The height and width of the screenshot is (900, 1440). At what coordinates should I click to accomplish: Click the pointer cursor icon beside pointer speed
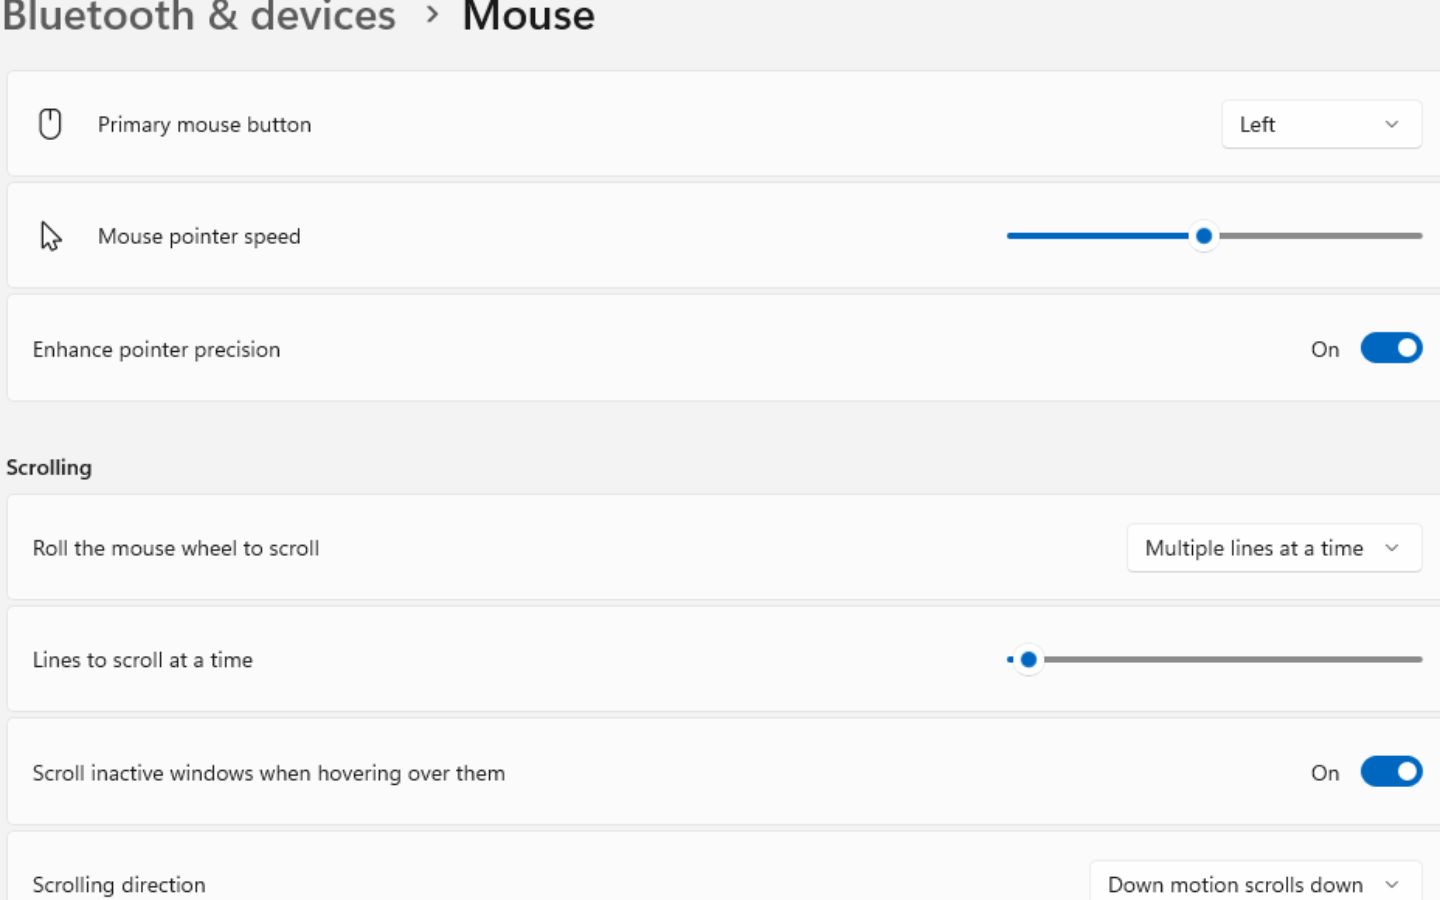click(x=50, y=236)
